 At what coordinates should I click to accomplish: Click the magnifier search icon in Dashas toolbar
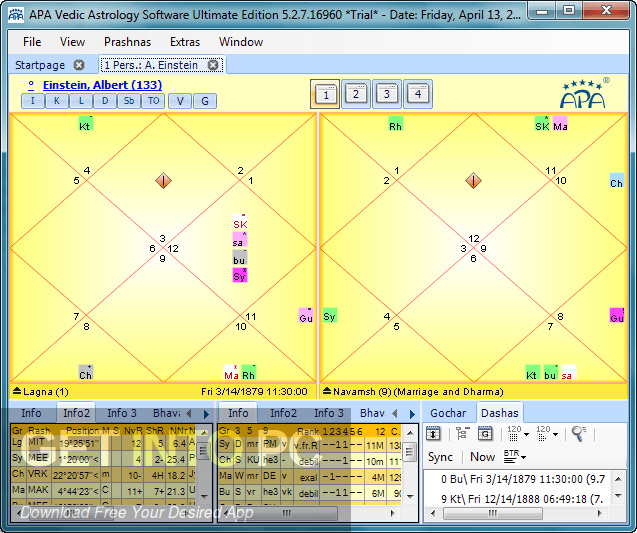click(x=578, y=433)
